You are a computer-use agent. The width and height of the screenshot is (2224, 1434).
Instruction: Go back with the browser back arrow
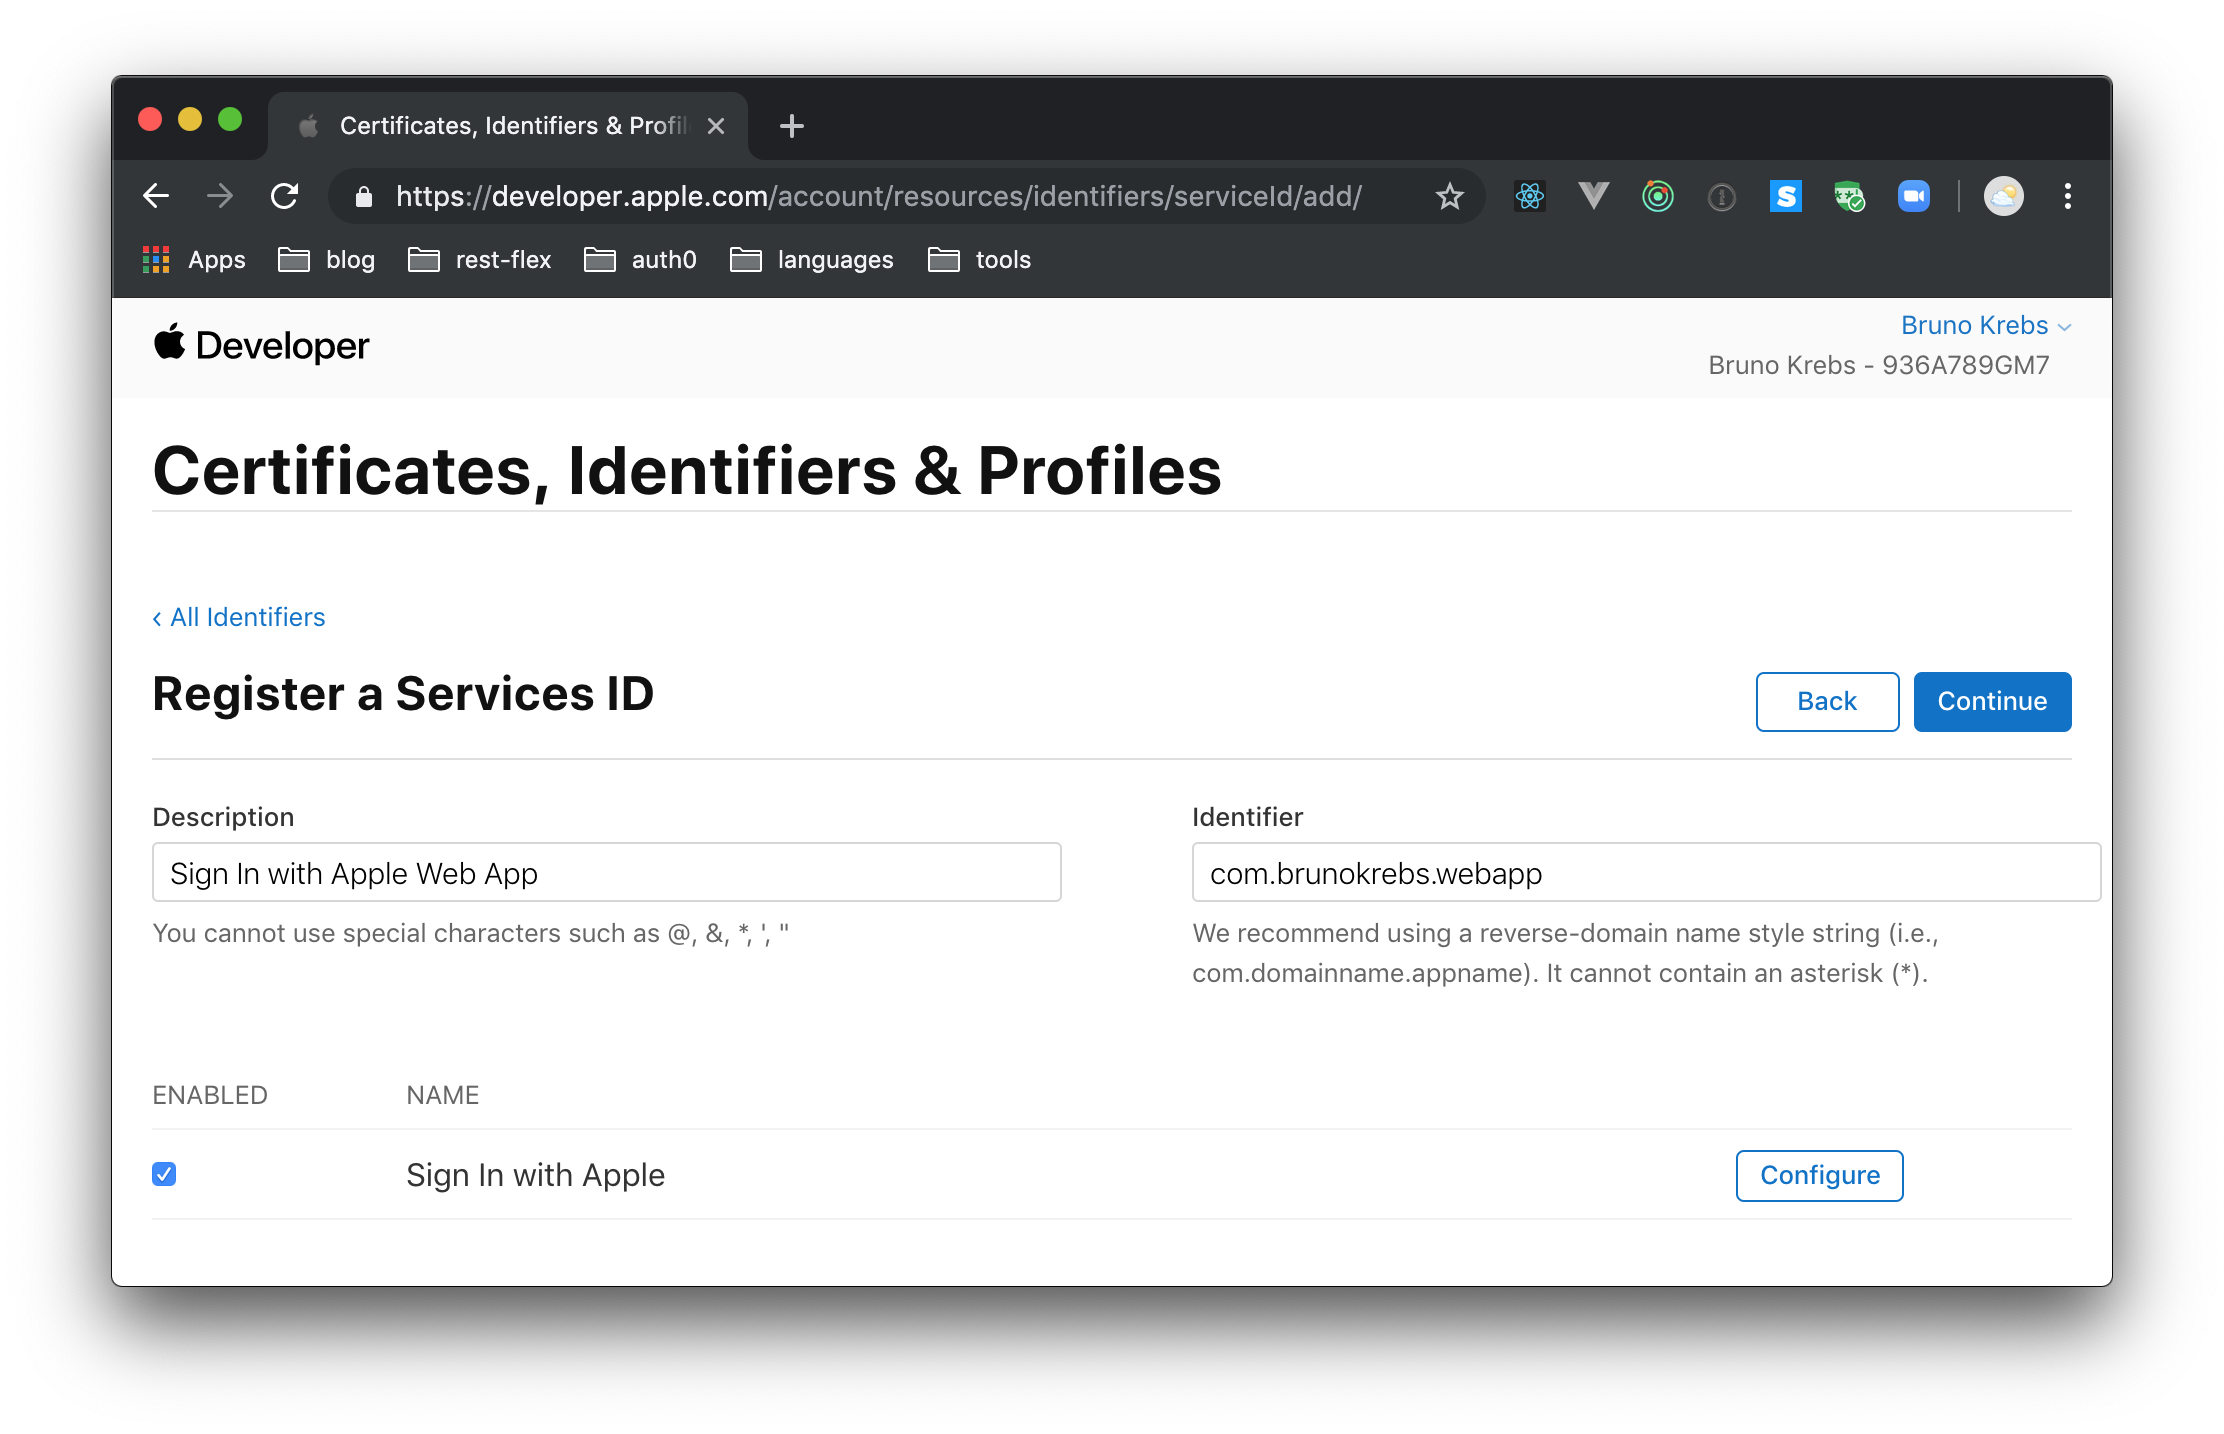pyautogui.click(x=156, y=196)
